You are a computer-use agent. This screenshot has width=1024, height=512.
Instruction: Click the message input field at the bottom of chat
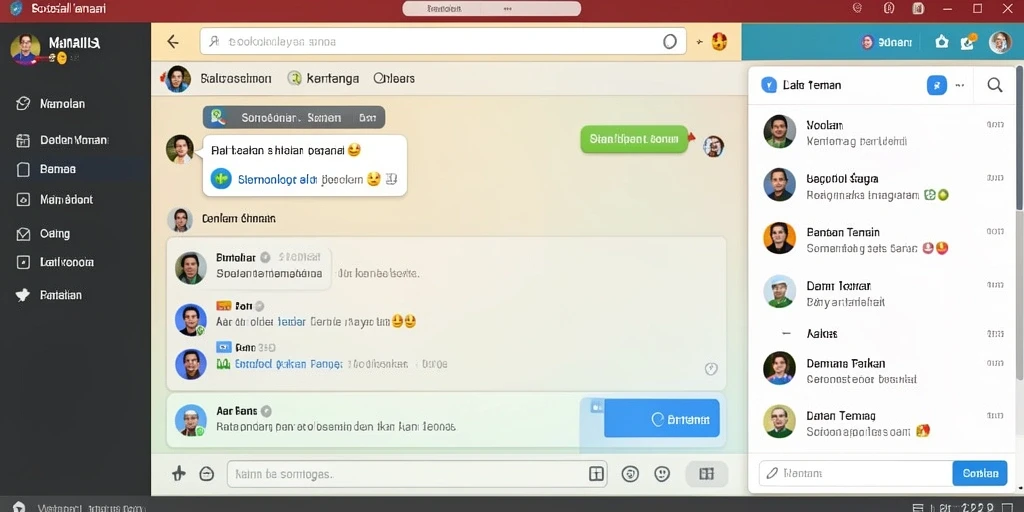pos(405,474)
